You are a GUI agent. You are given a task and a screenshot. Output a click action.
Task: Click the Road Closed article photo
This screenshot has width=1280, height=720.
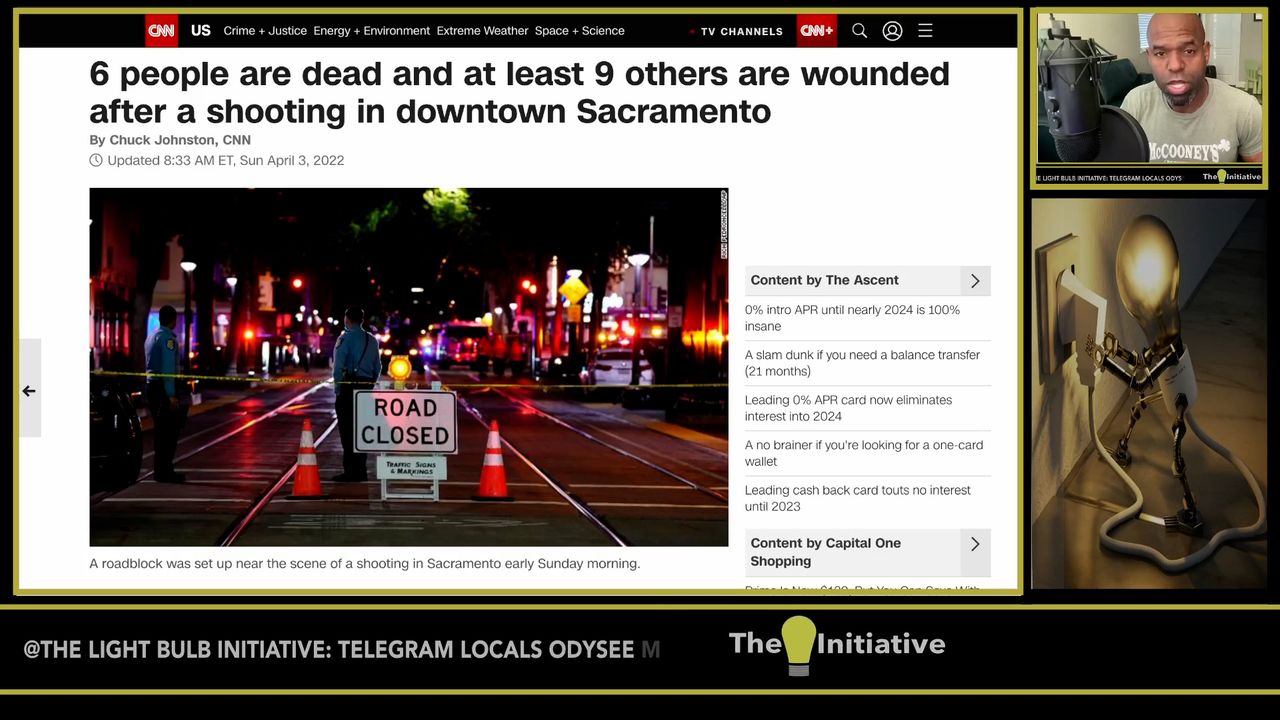coord(408,367)
